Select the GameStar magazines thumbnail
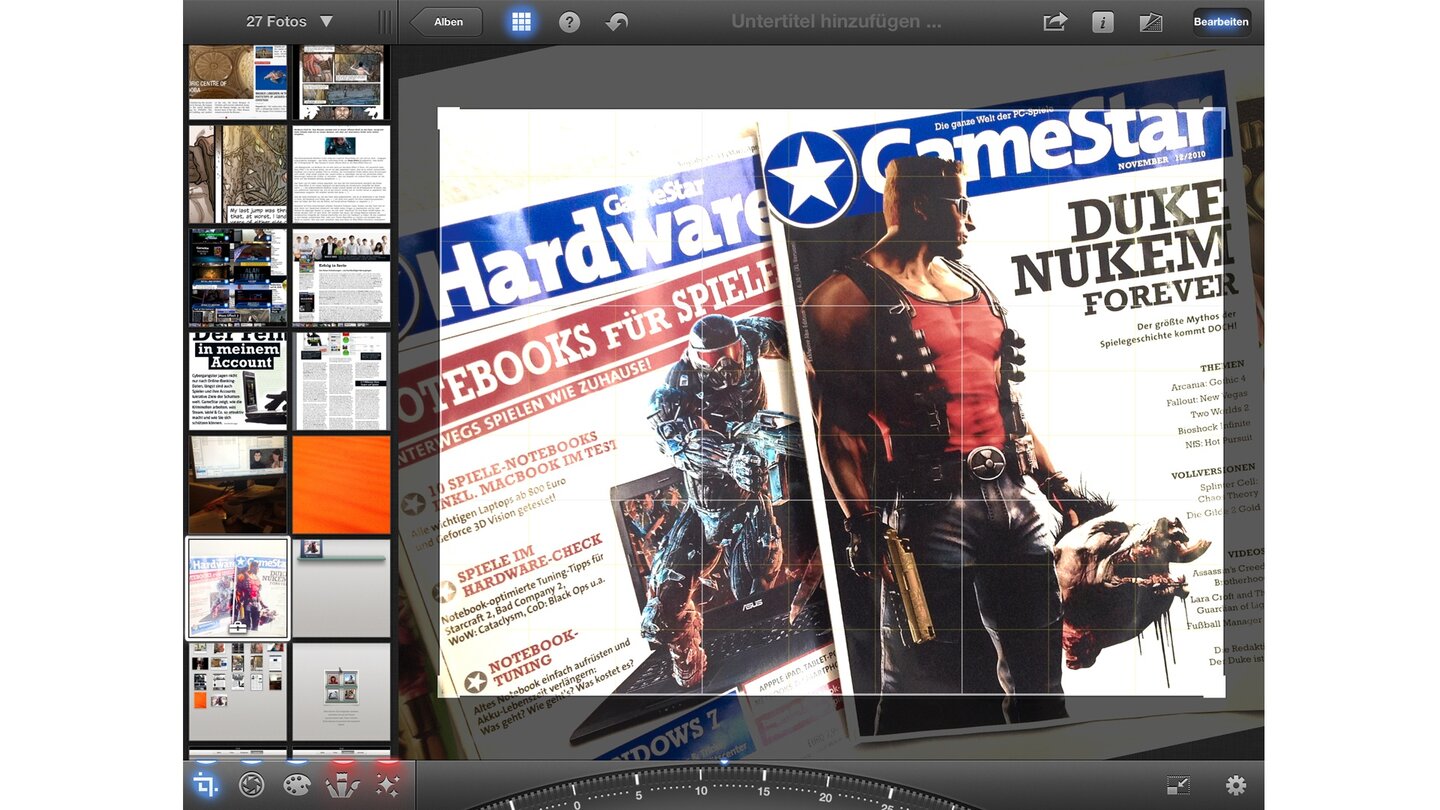This screenshot has height=810, width=1440. click(238, 588)
